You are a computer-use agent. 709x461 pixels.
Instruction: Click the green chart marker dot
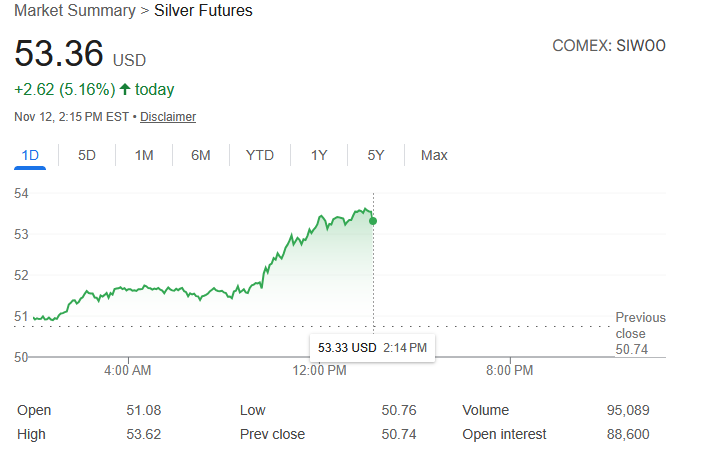pyautogui.click(x=373, y=220)
